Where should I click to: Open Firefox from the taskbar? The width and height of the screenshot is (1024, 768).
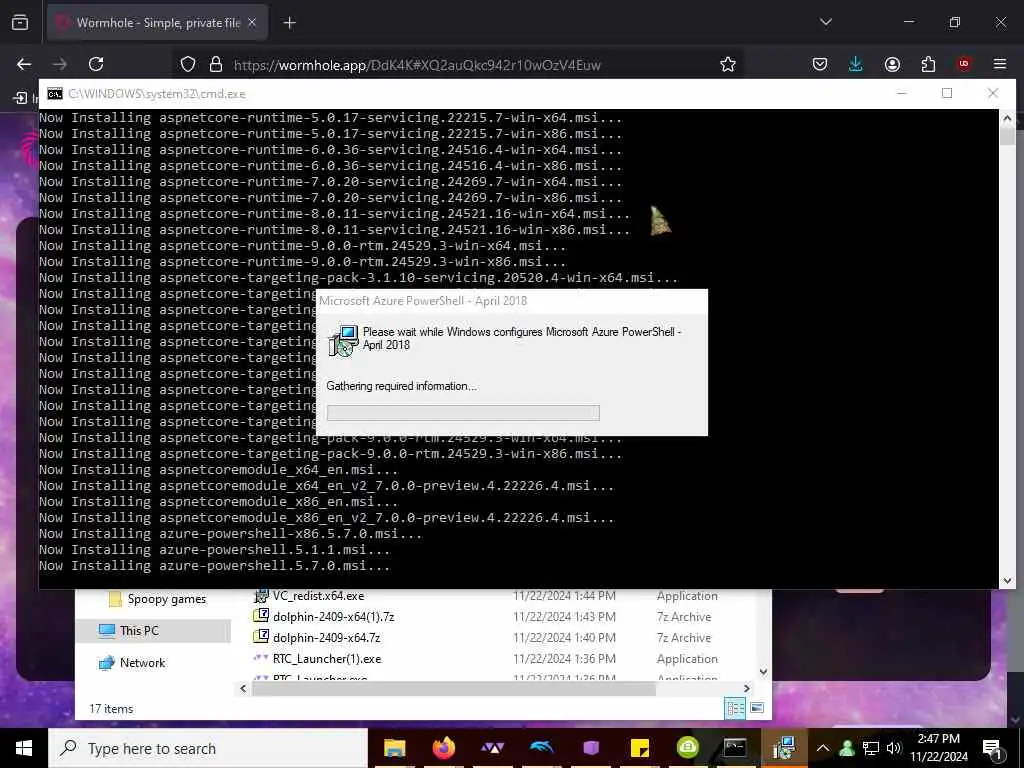[443, 748]
